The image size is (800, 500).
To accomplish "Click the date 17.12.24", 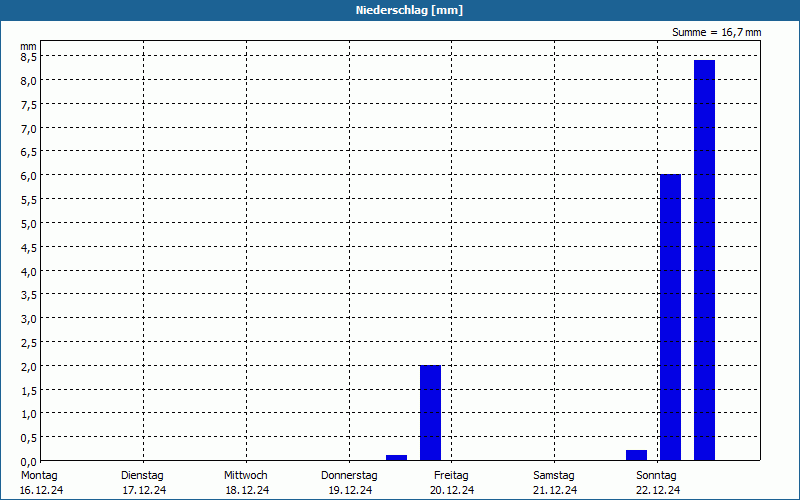I will click(144, 490).
